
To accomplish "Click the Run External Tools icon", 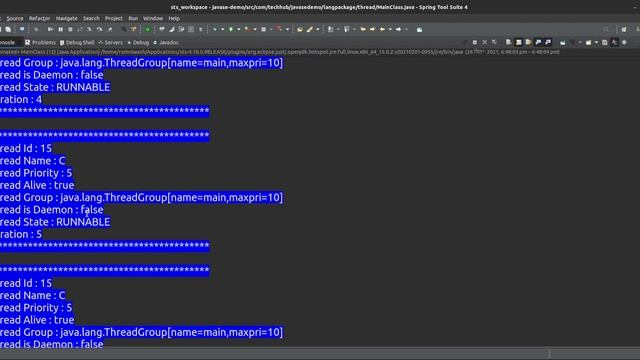I will point(279,29).
